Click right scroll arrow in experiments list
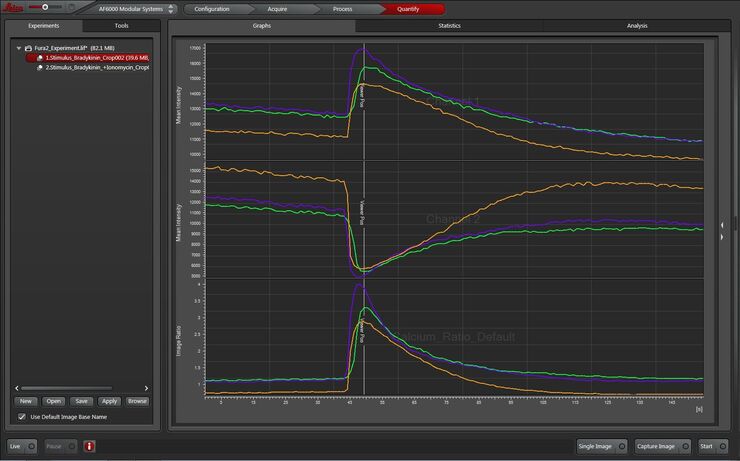This screenshot has width=740, height=461. [146, 388]
